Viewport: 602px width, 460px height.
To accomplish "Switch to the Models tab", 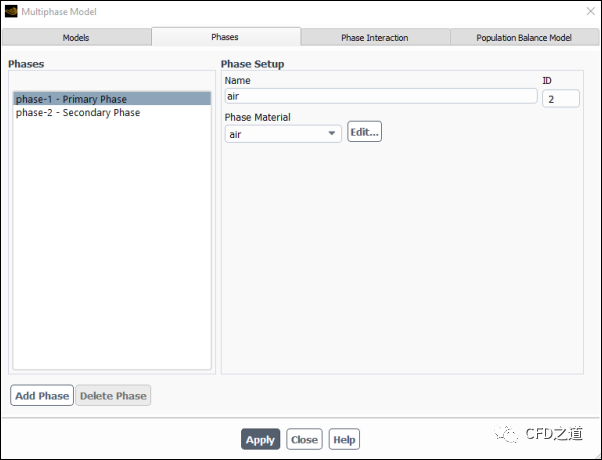I will [x=76, y=38].
